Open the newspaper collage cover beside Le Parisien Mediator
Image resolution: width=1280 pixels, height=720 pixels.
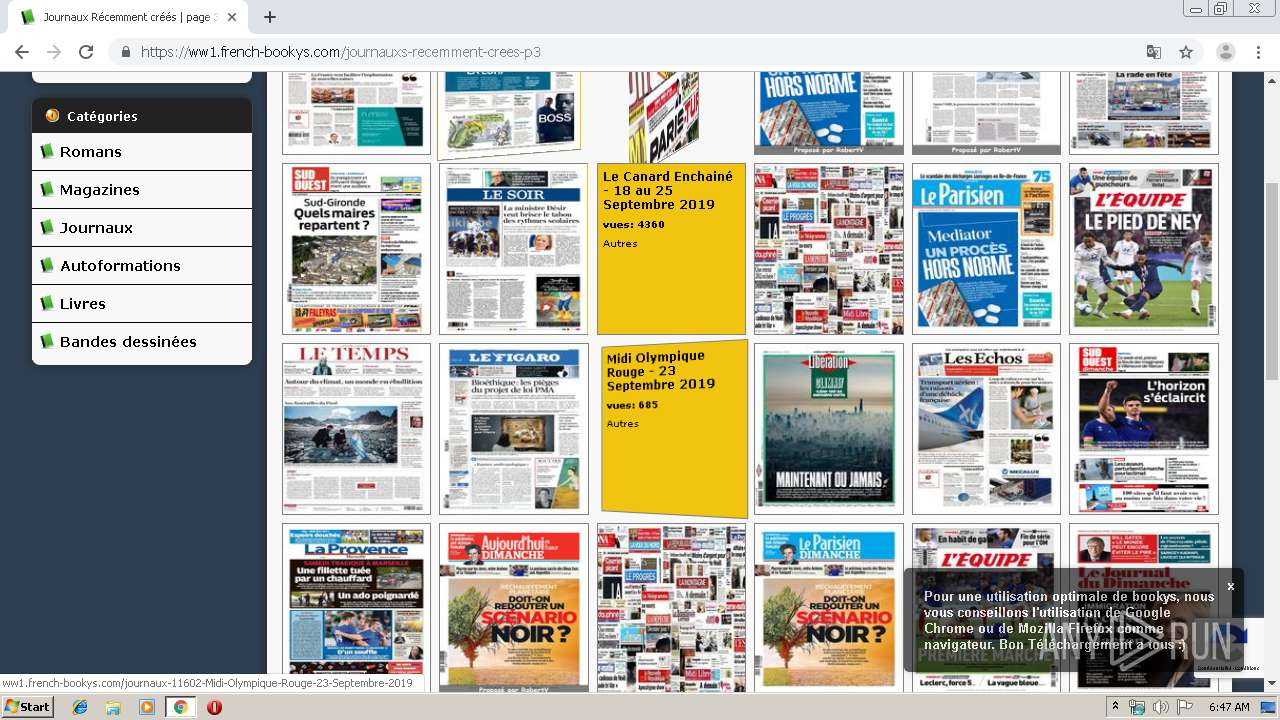click(828, 249)
